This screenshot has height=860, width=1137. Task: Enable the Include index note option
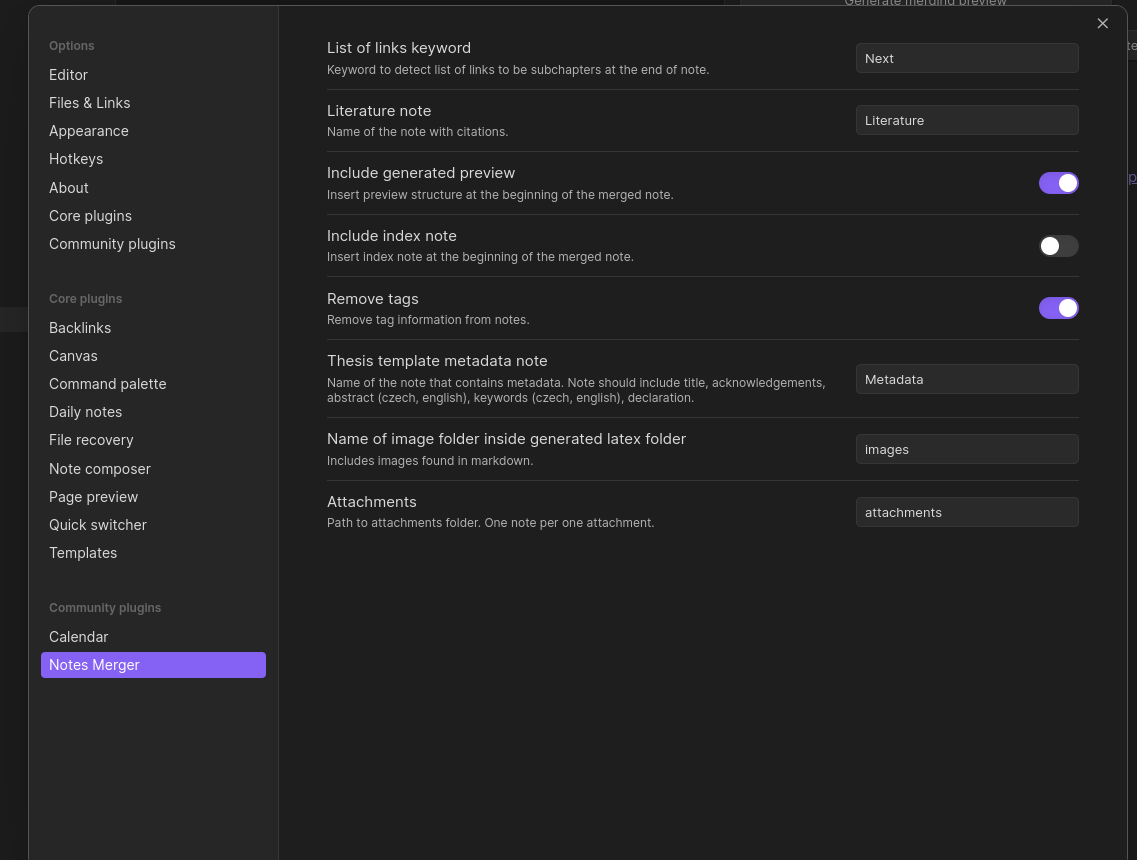(1058, 246)
